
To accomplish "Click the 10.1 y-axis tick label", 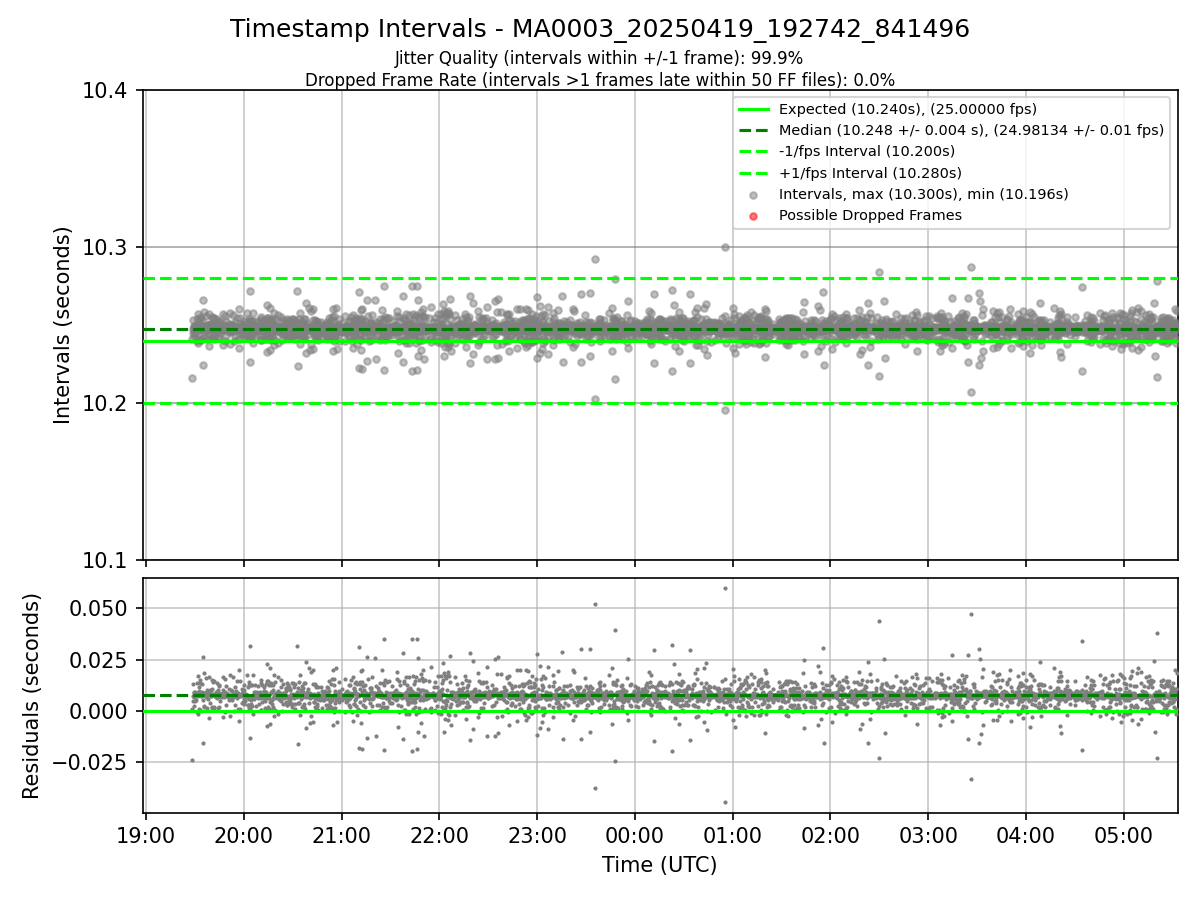I will [105, 560].
